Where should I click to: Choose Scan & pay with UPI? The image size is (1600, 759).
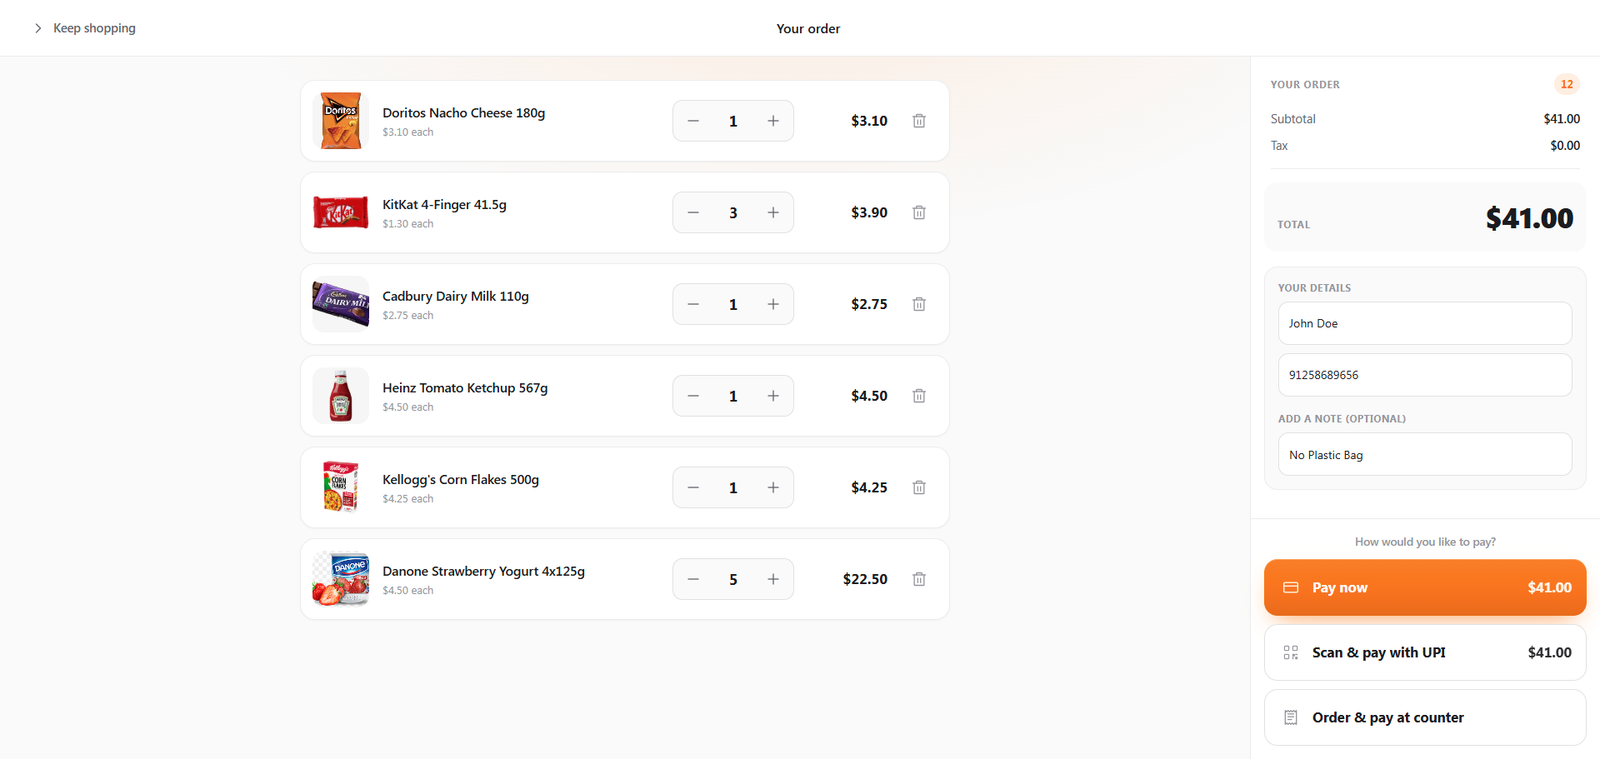1425,652
